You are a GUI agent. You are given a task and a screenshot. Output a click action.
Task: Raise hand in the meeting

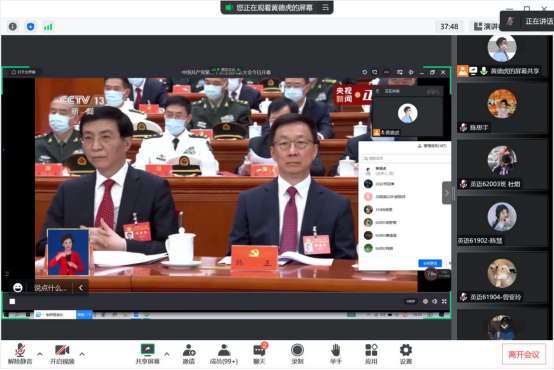click(x=335, y=353)
